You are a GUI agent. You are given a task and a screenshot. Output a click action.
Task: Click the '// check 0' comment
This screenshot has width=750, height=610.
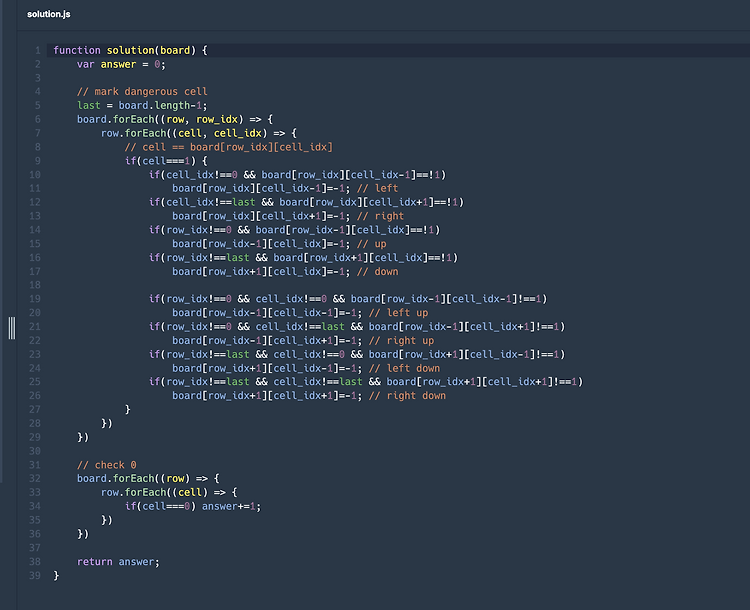coord(107,465)
